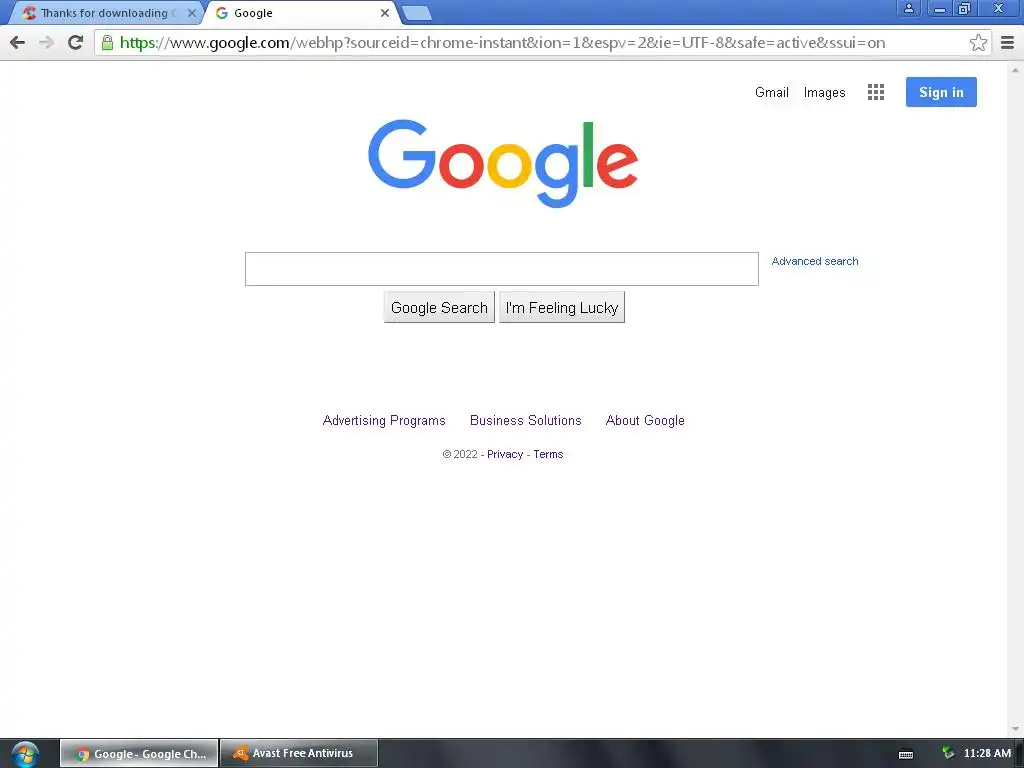Viewport: 1024px width, 768px height.
Task: Select Google Chrome taskbar button
Action: pyautogui.click(x=139, y=754)
